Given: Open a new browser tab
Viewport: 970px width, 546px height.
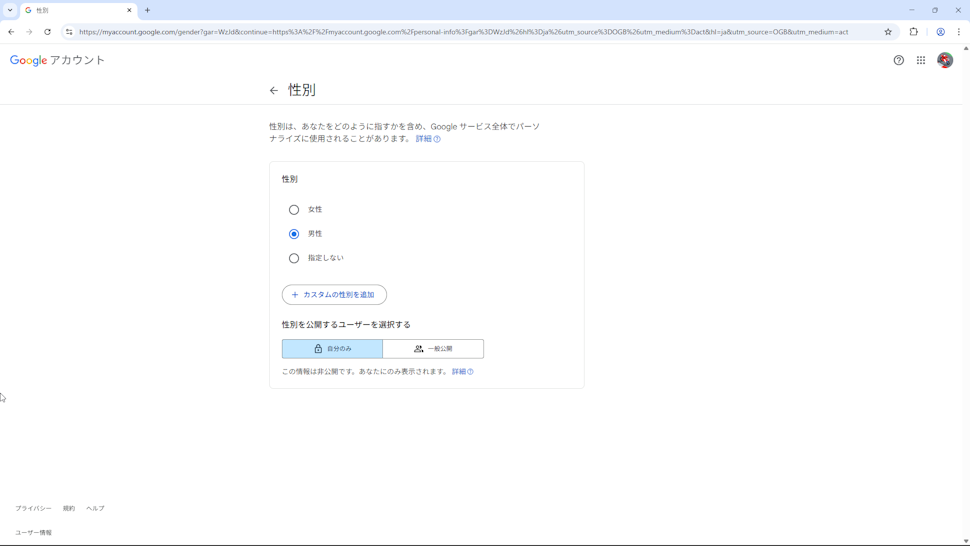Looking at the screenshot, I should pos(147,10).
